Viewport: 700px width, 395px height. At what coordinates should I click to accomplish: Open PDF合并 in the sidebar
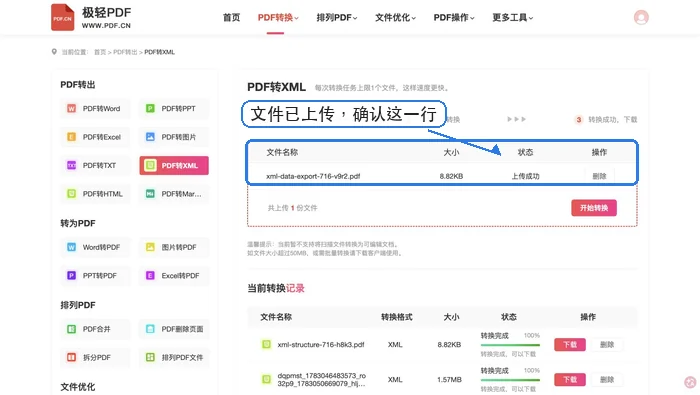pos(95,329)
